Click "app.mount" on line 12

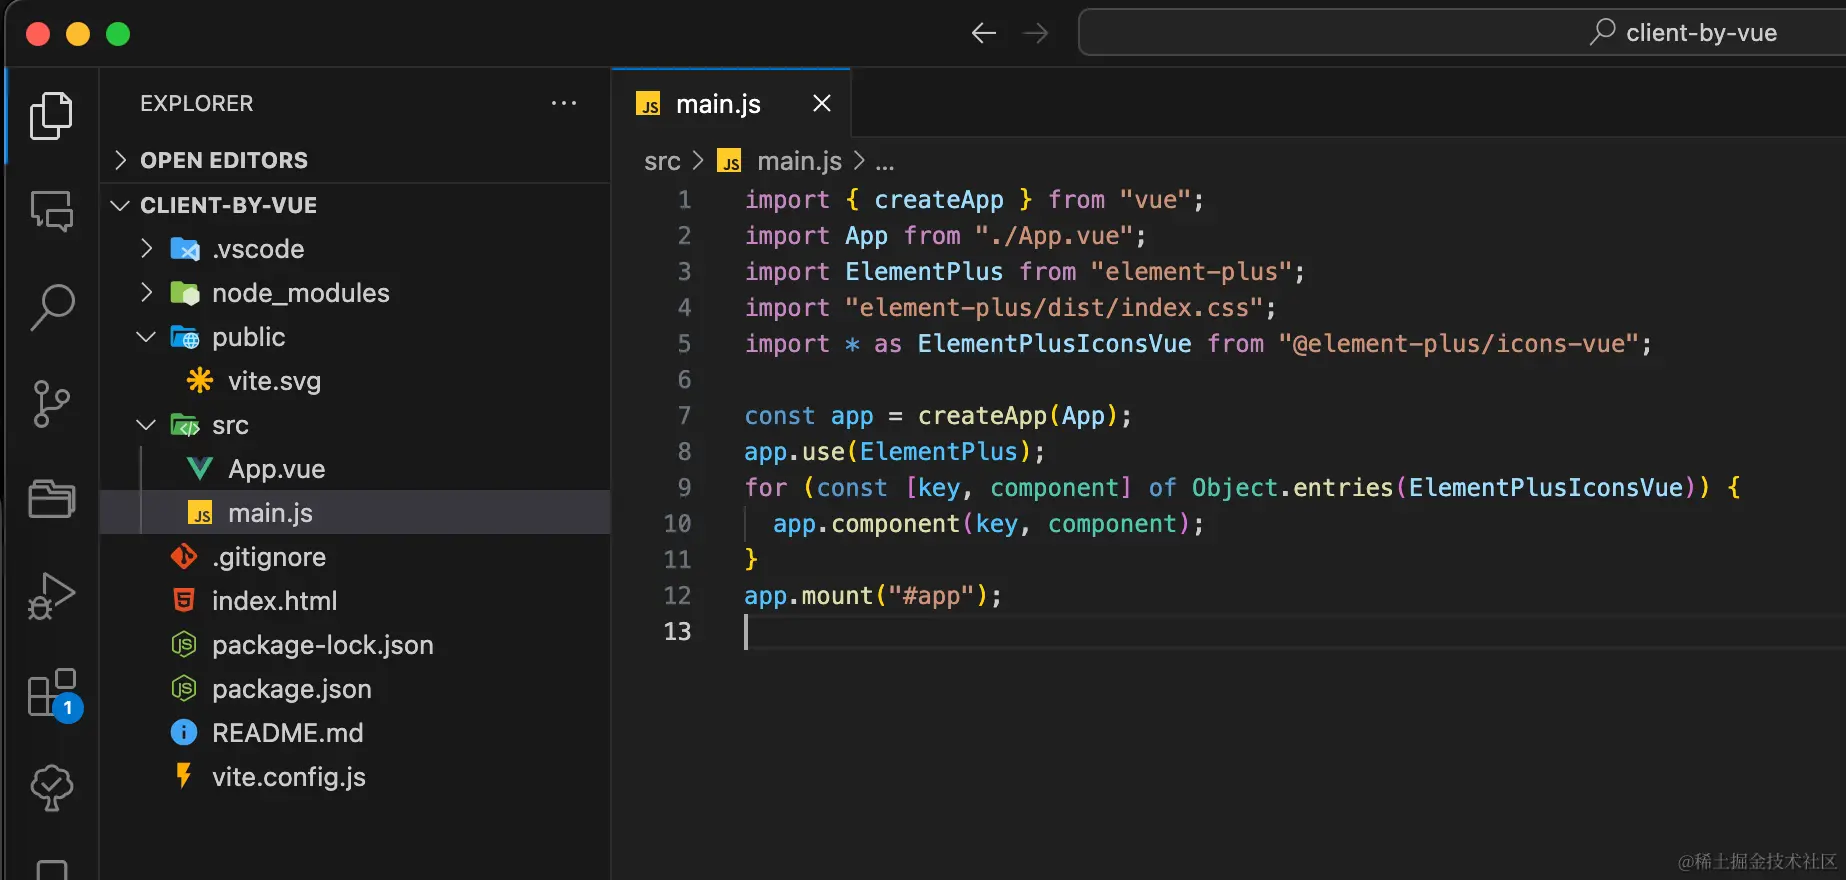coord(808,596)
